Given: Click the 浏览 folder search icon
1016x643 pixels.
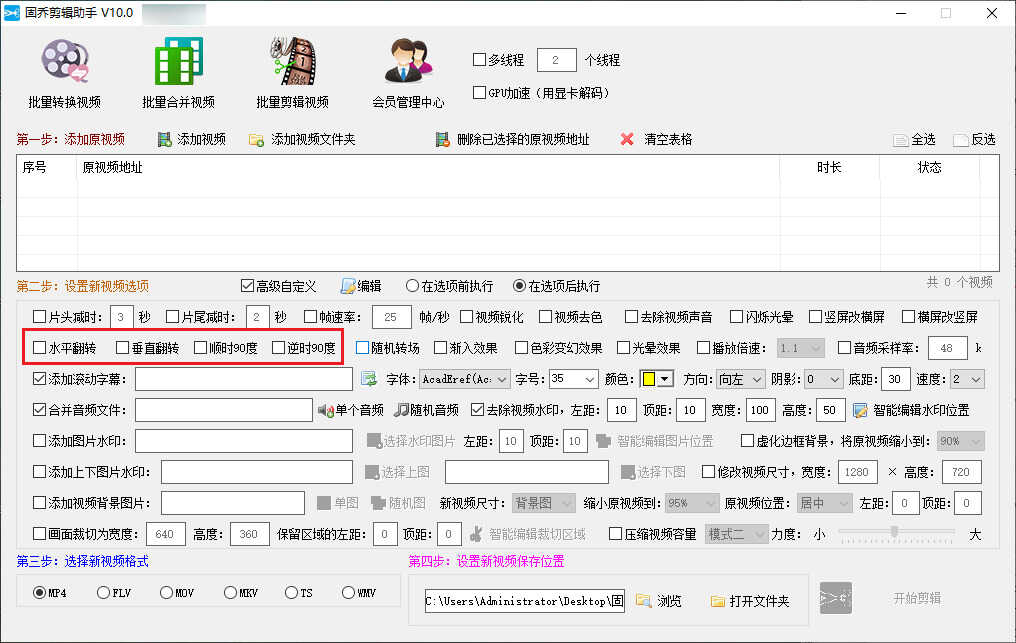Looking at the screenshot, I should pyautogui.click(x=643, y=601).
